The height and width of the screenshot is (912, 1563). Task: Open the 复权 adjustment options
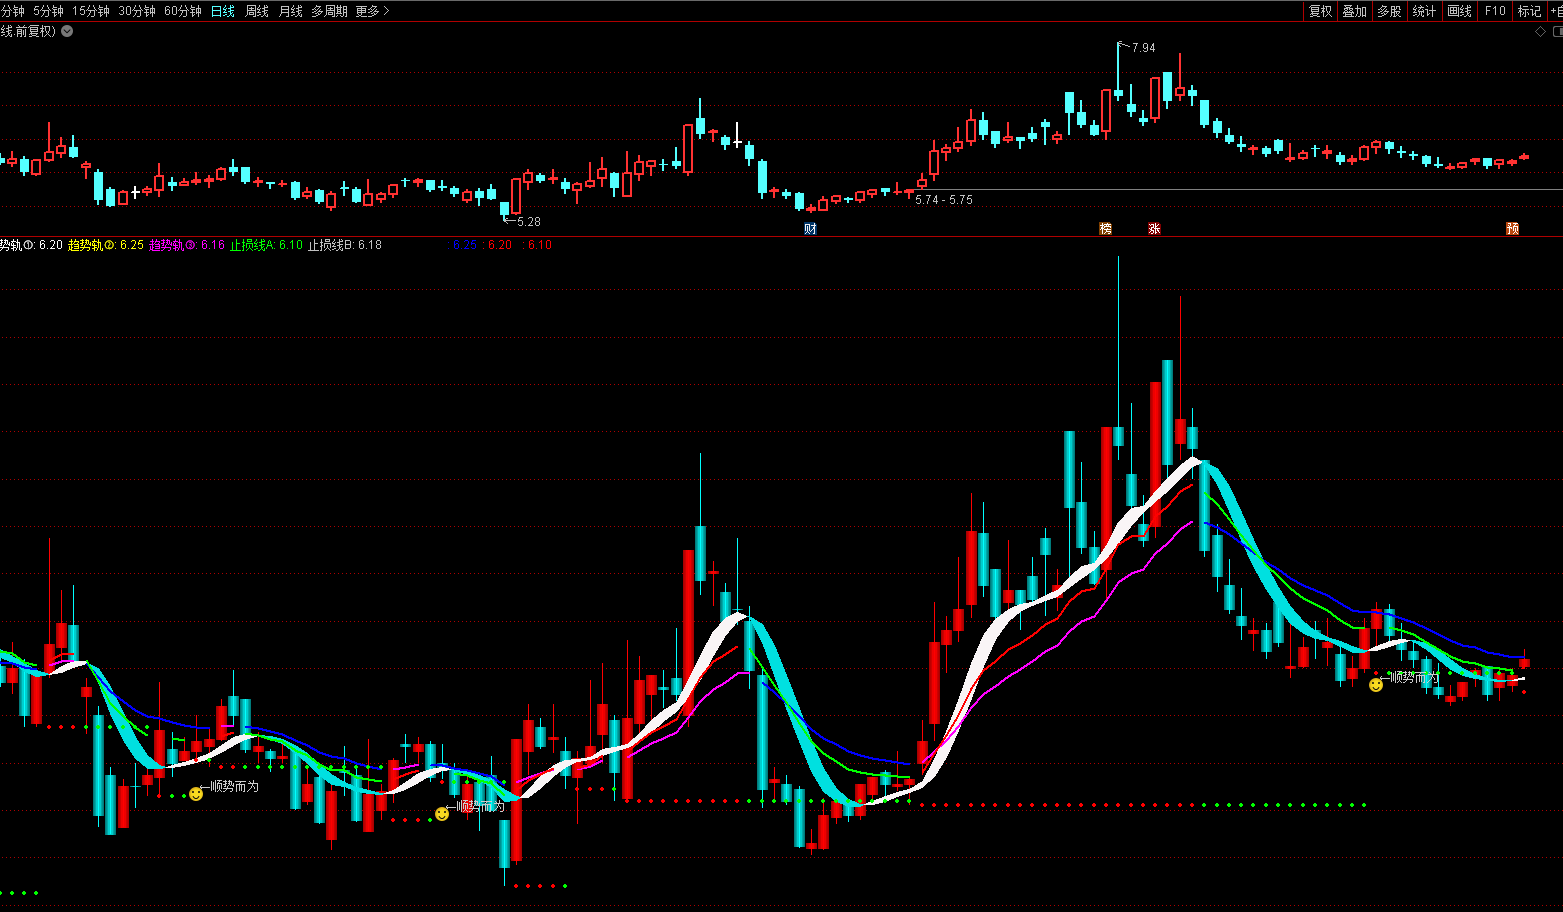point(1320,11)
